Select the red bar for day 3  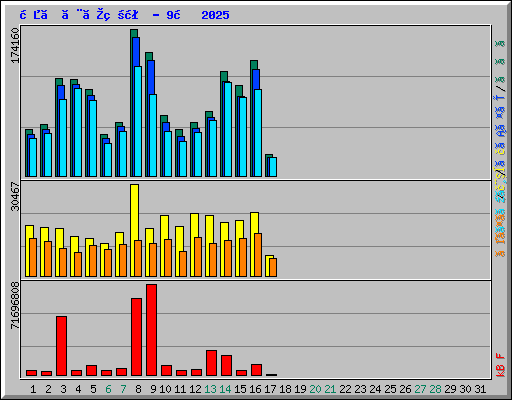click(x=61, y=346)
